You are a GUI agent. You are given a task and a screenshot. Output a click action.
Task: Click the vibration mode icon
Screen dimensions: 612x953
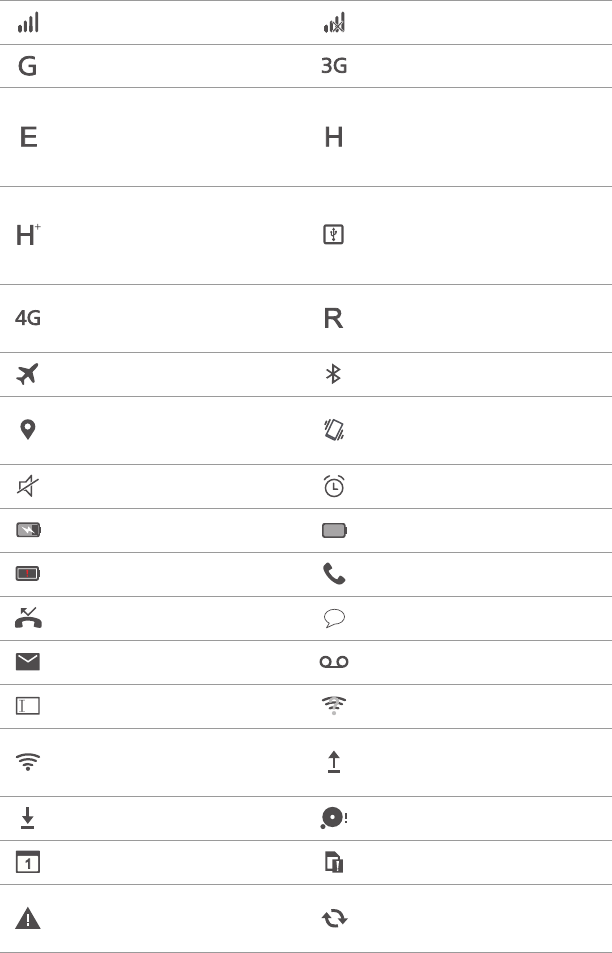(x=334, y=429)
